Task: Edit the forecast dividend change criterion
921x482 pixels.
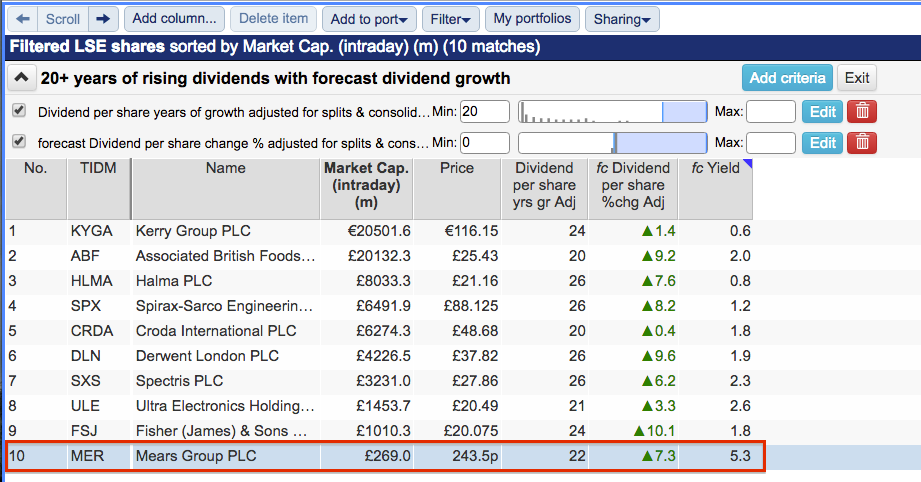Action: pyautogui.click(x=822, y=143)
